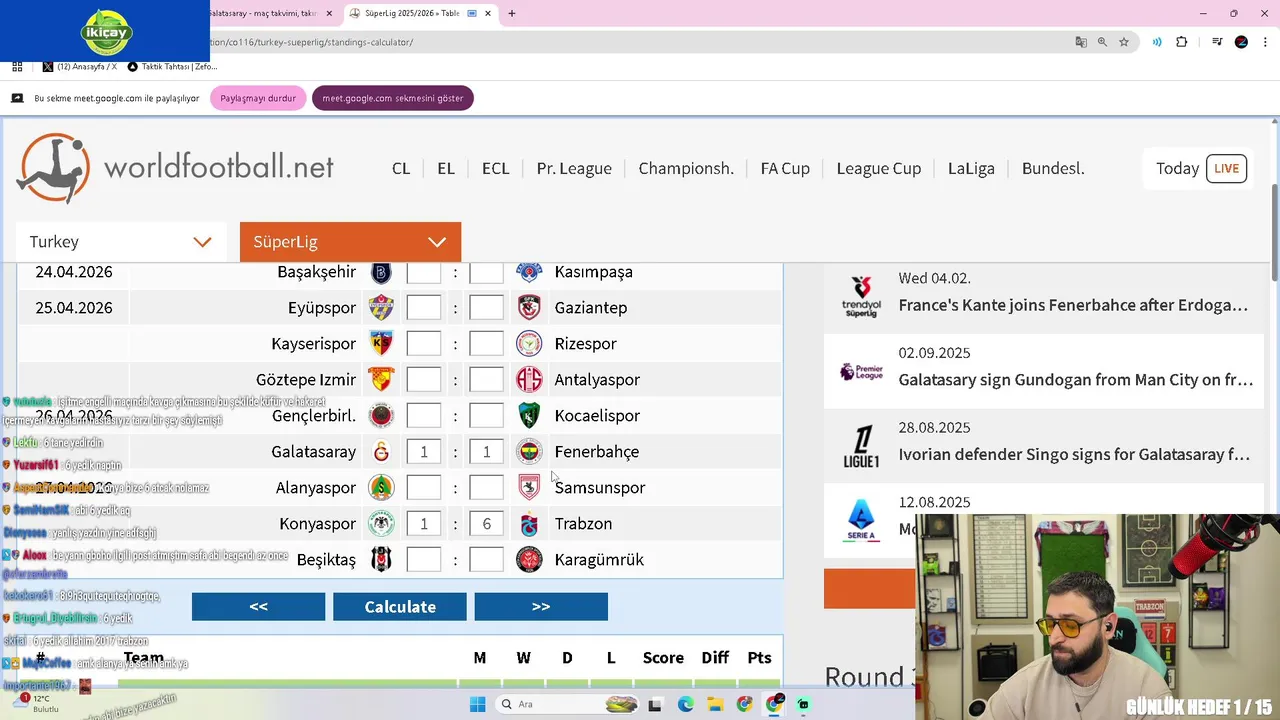Image resolution: width=1280 pixels, height=720 pixels.
Task: Click the Windows Start button
Action: tap(478, 704)
